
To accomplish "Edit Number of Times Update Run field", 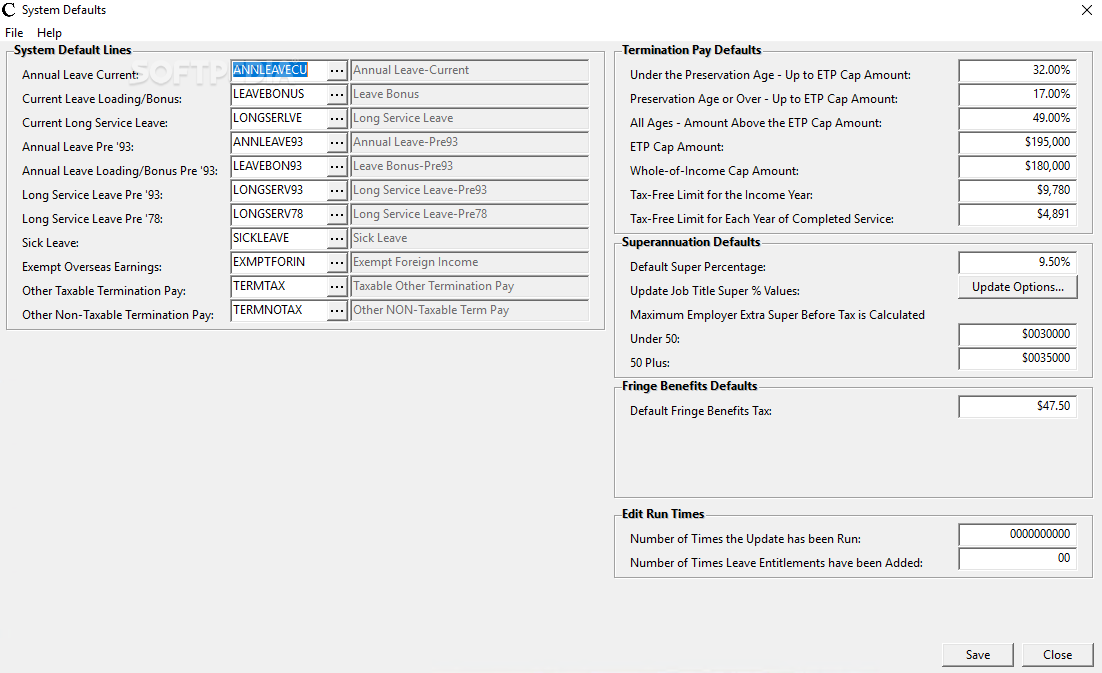I will point(1018,535).
